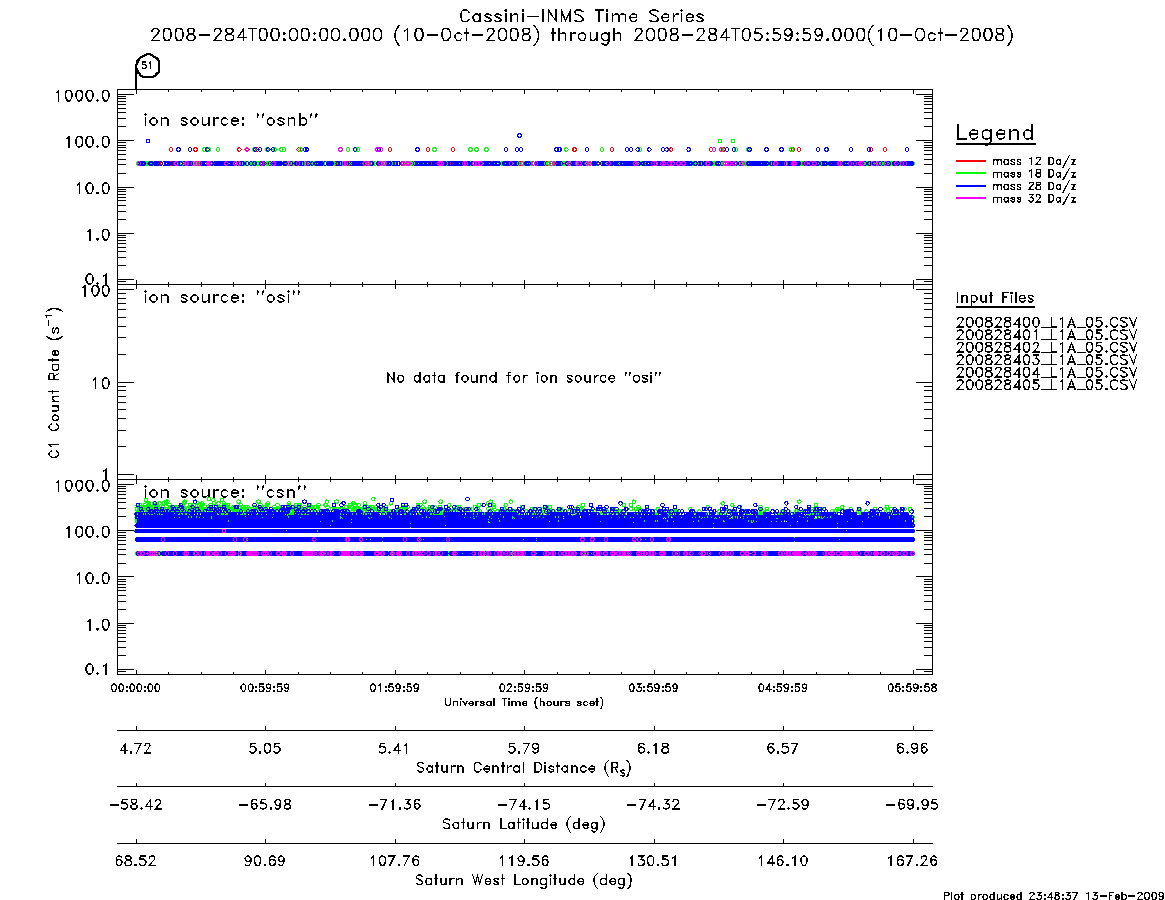Click the 68.52 longitude value
Image resolution: width=1165 pixels, height=900 pixels.
tap(135, 861)
